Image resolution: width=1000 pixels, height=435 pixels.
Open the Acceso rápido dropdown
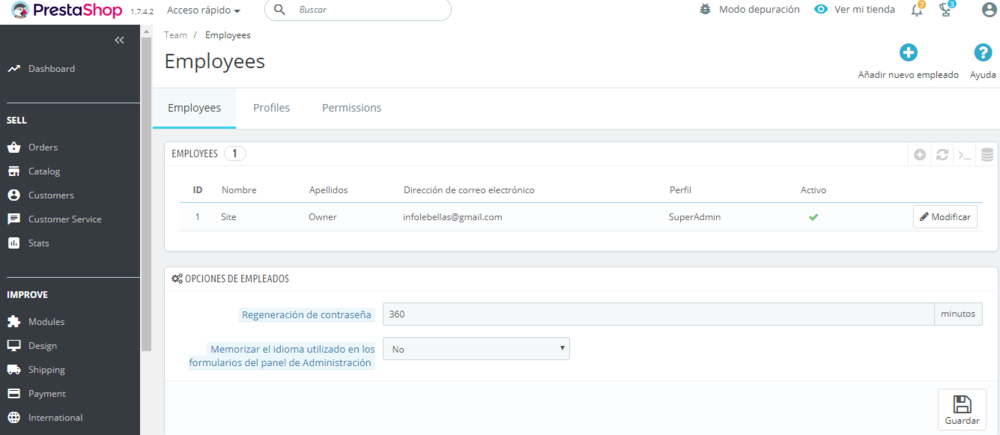[x=203, y=10]
